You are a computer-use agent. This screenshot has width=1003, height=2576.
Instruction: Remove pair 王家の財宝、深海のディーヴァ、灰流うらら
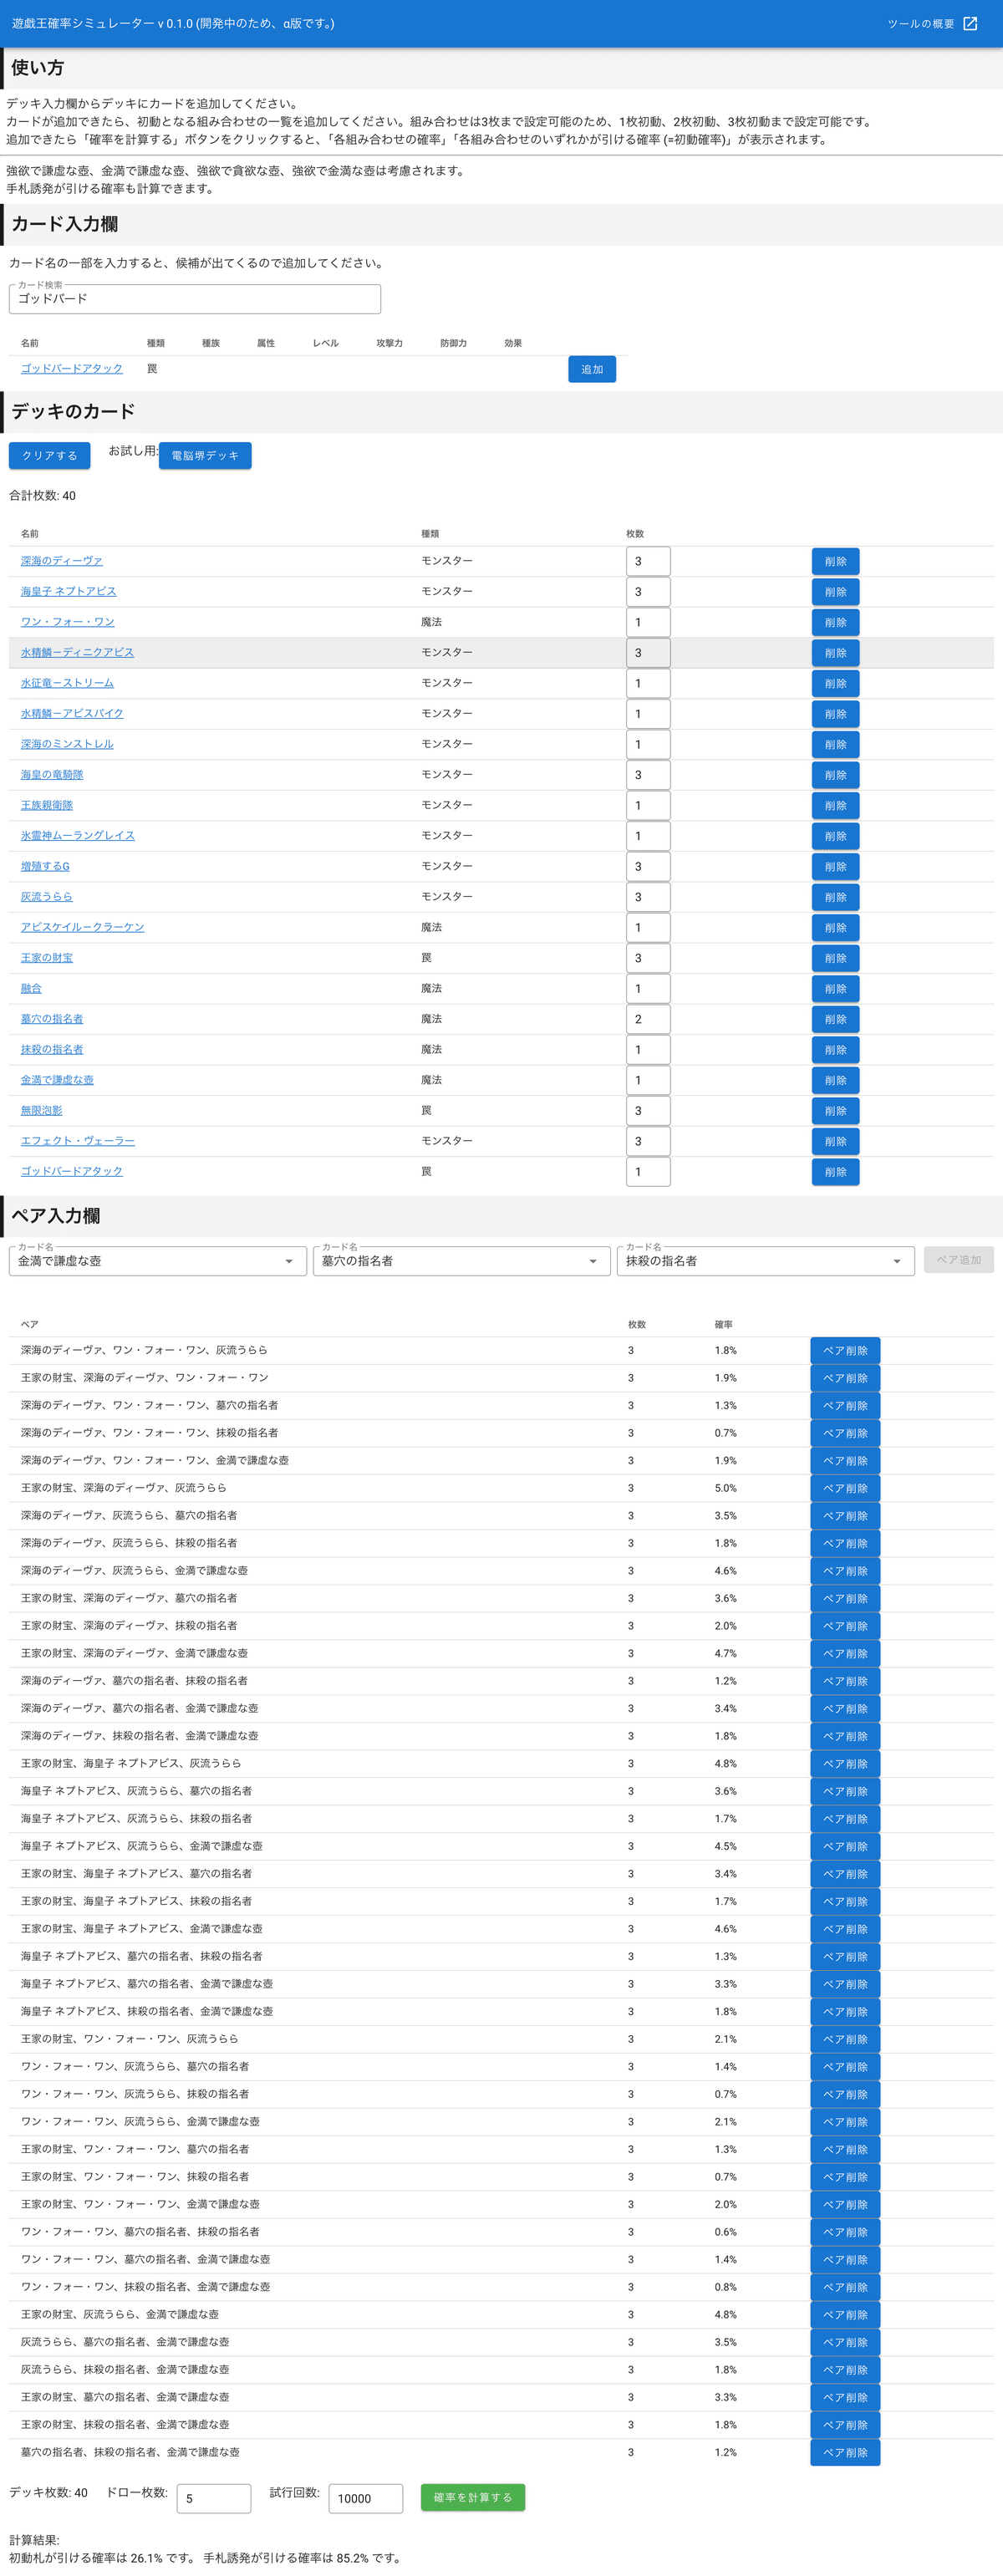pos(845,1488)
